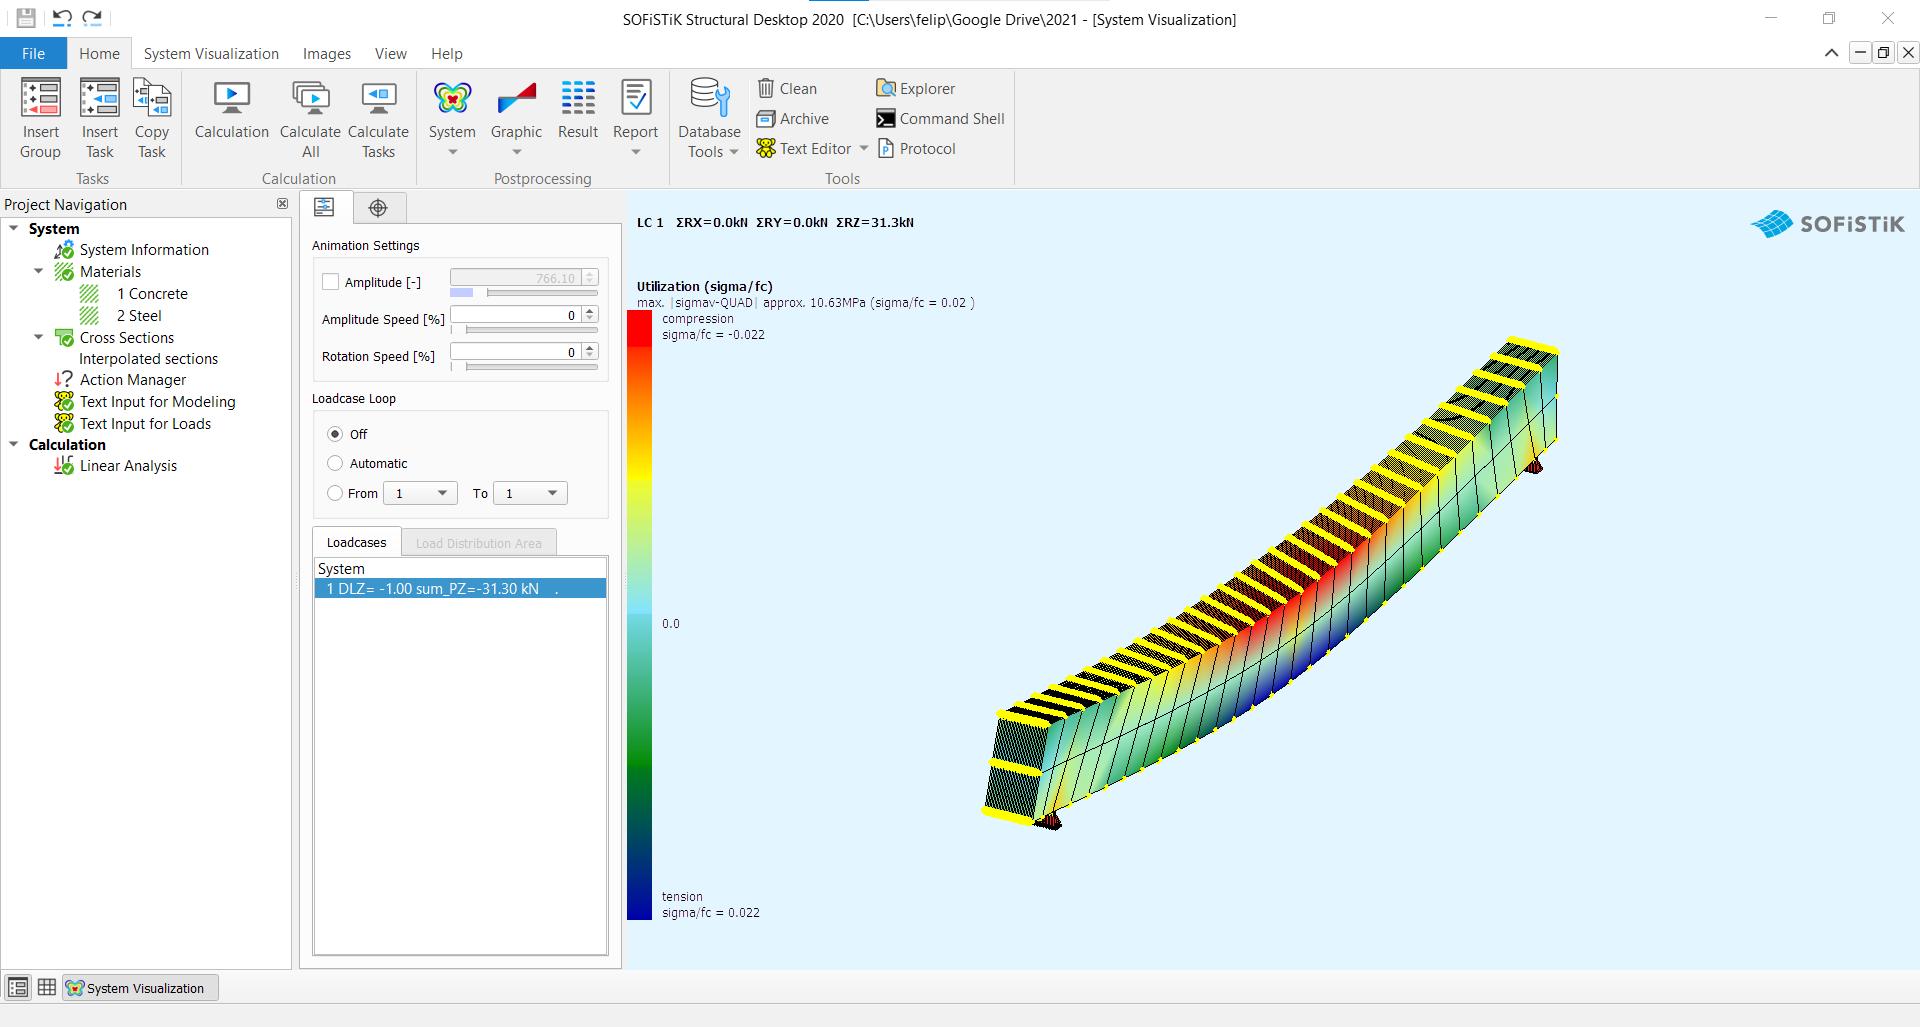Open Linear Analysis in project tree
This screenshot has width=1920, height=1027.
(128, 466)
